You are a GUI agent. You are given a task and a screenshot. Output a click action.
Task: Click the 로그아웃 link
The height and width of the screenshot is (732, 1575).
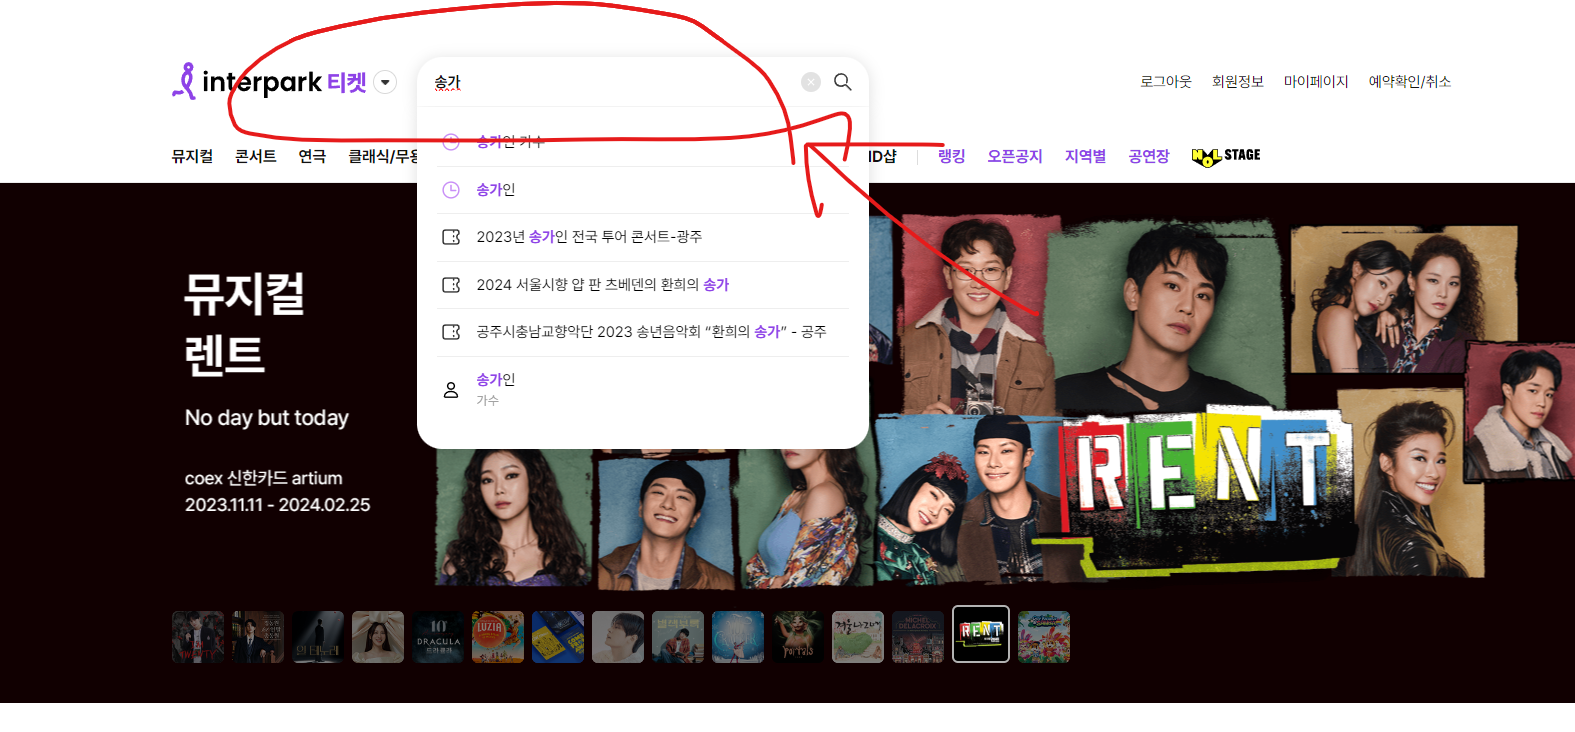[x=1166, y=82]
